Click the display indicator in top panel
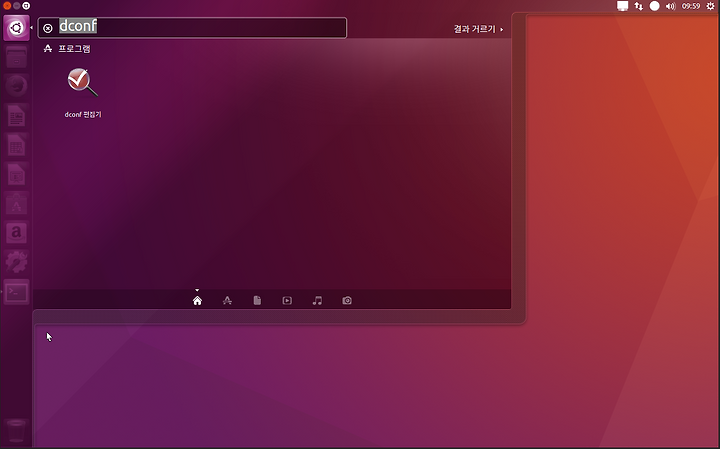 [x=622, y=6]
